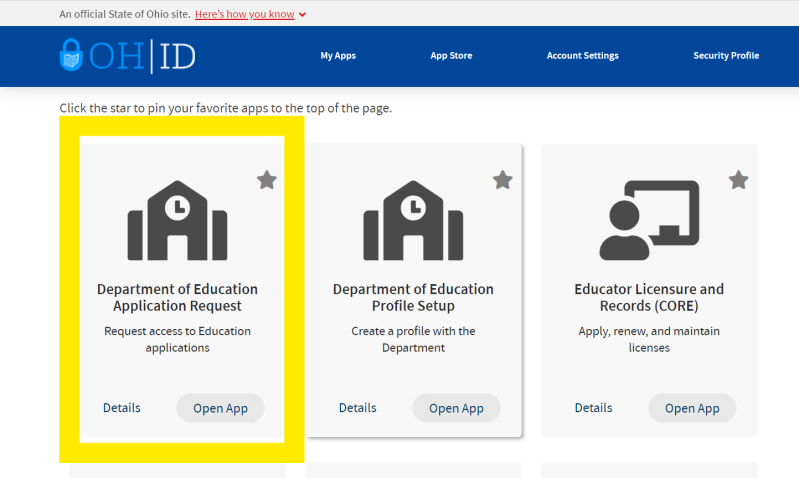Screen dimensions: 799x478
Task: Toggle star on Department of Education Profile Setup
Action: tap(502, 179)
